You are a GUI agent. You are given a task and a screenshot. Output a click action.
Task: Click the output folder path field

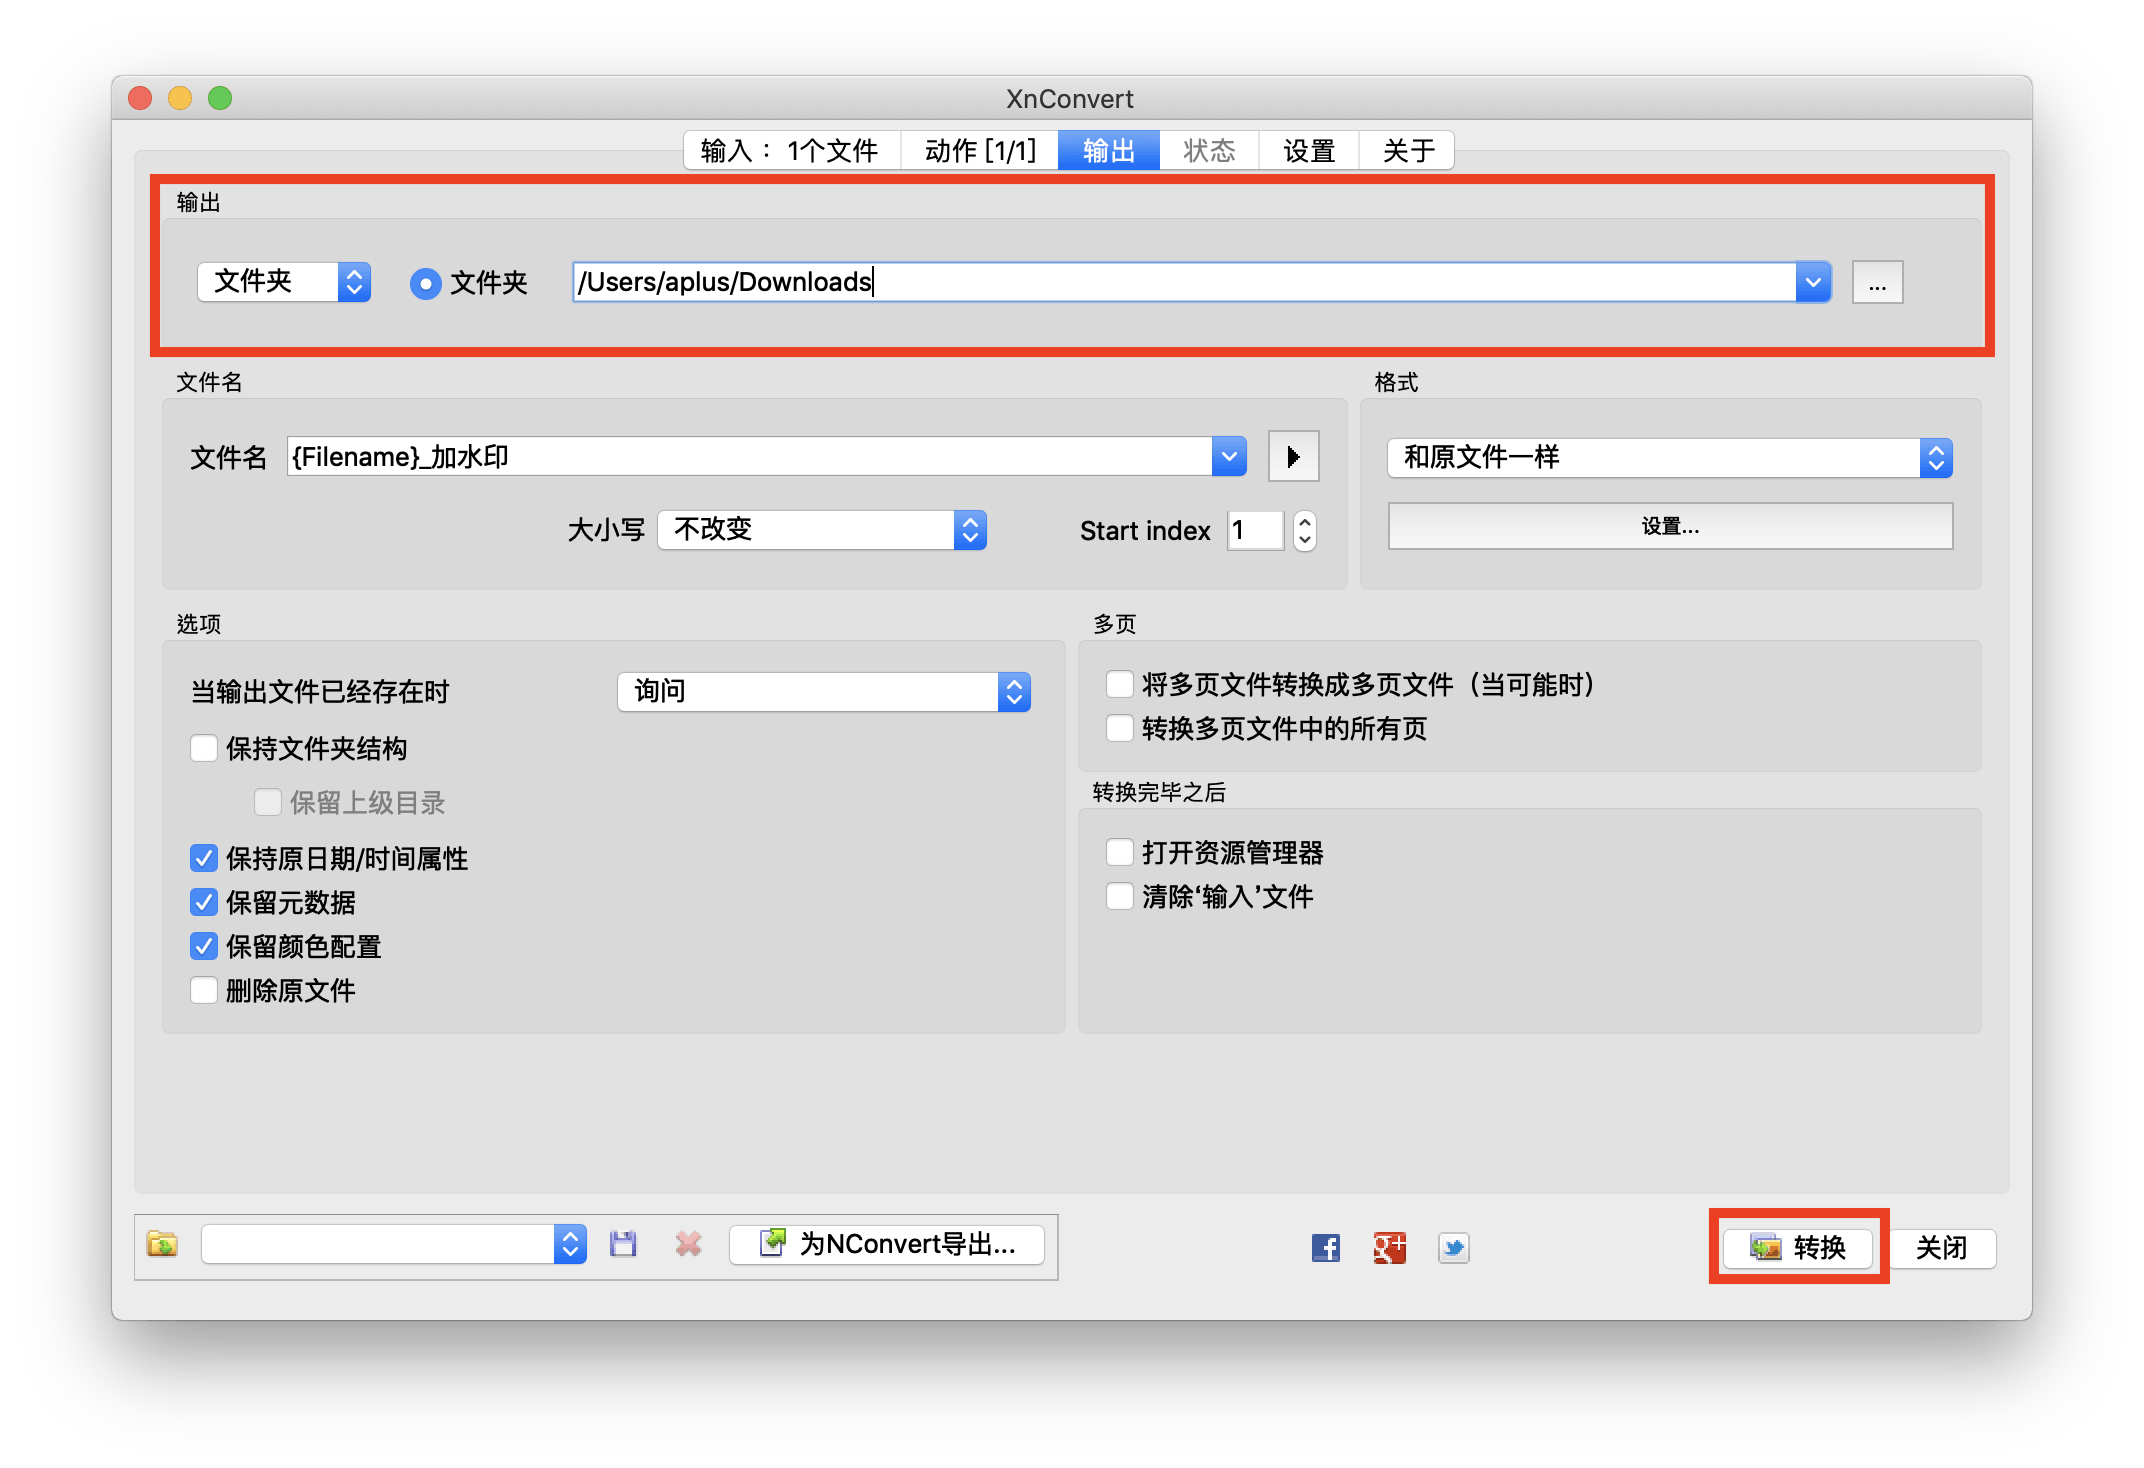point(1184,283)
